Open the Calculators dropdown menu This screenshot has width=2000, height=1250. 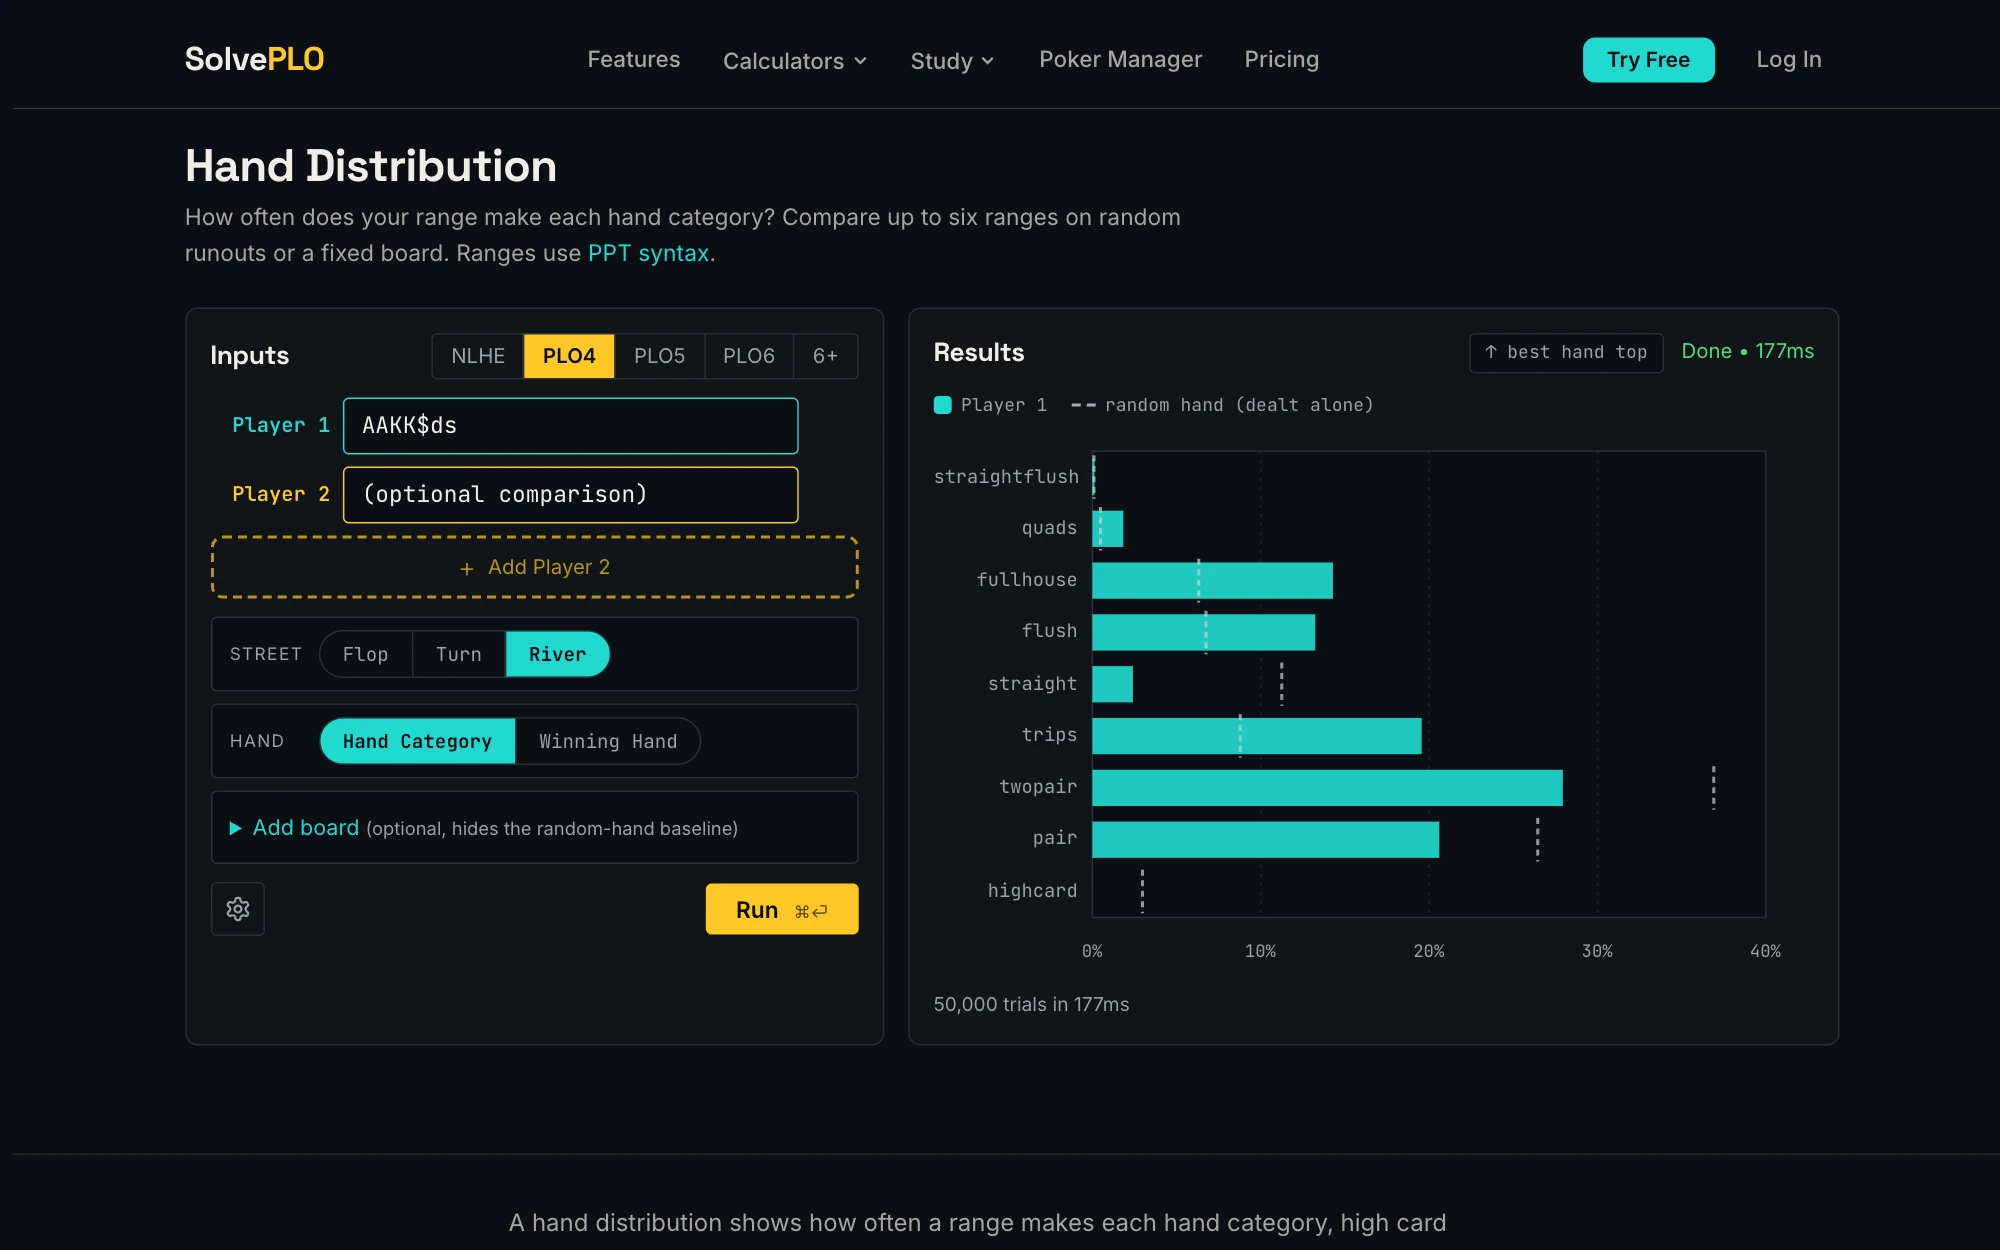pos(795,61)
